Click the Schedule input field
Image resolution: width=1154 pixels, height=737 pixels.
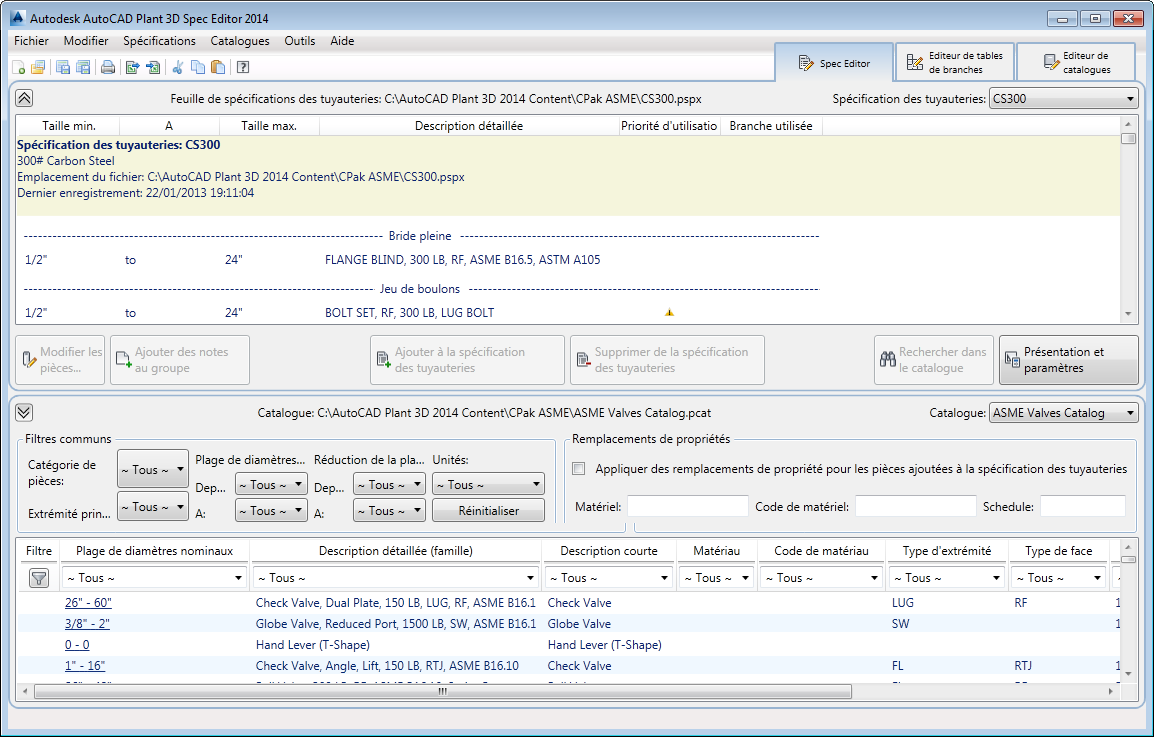point(1083,507)
